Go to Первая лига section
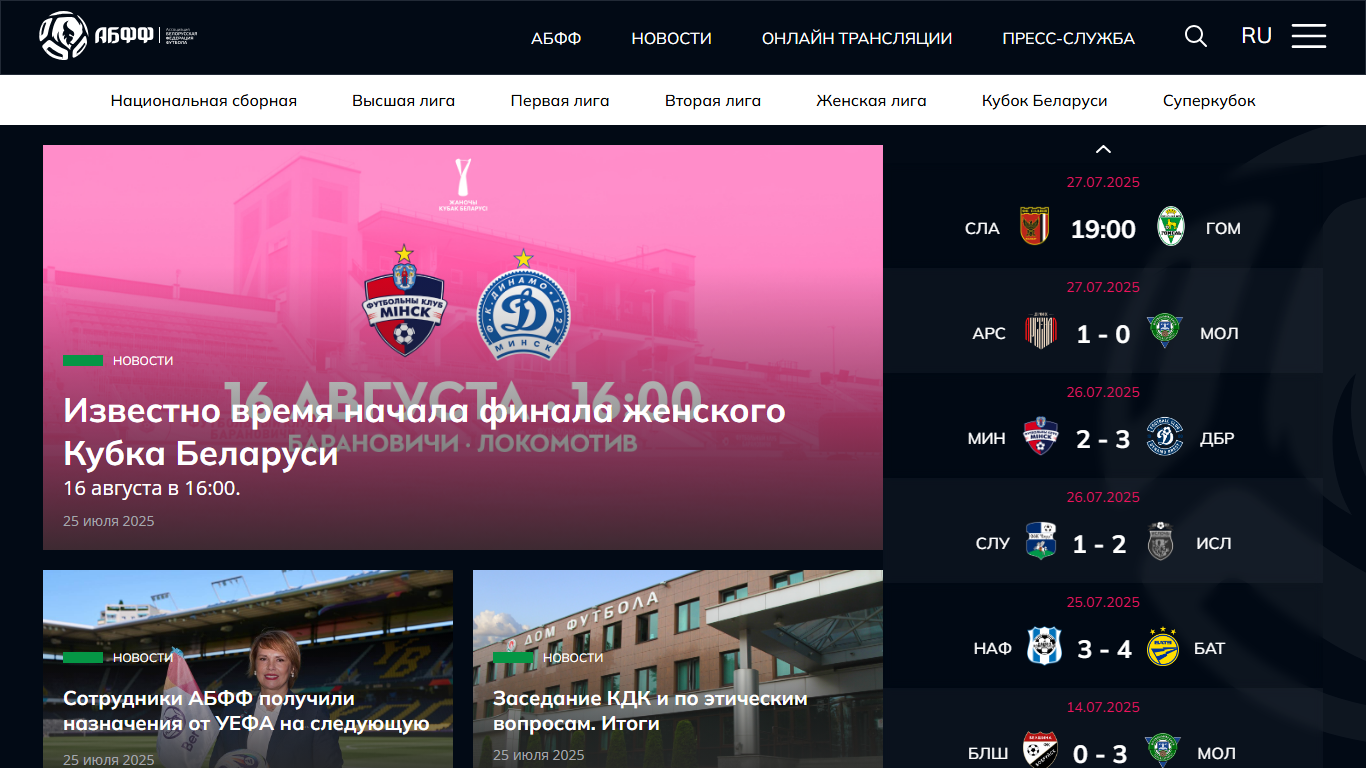This screenshot has width=1366, height=768. [560, 100]
